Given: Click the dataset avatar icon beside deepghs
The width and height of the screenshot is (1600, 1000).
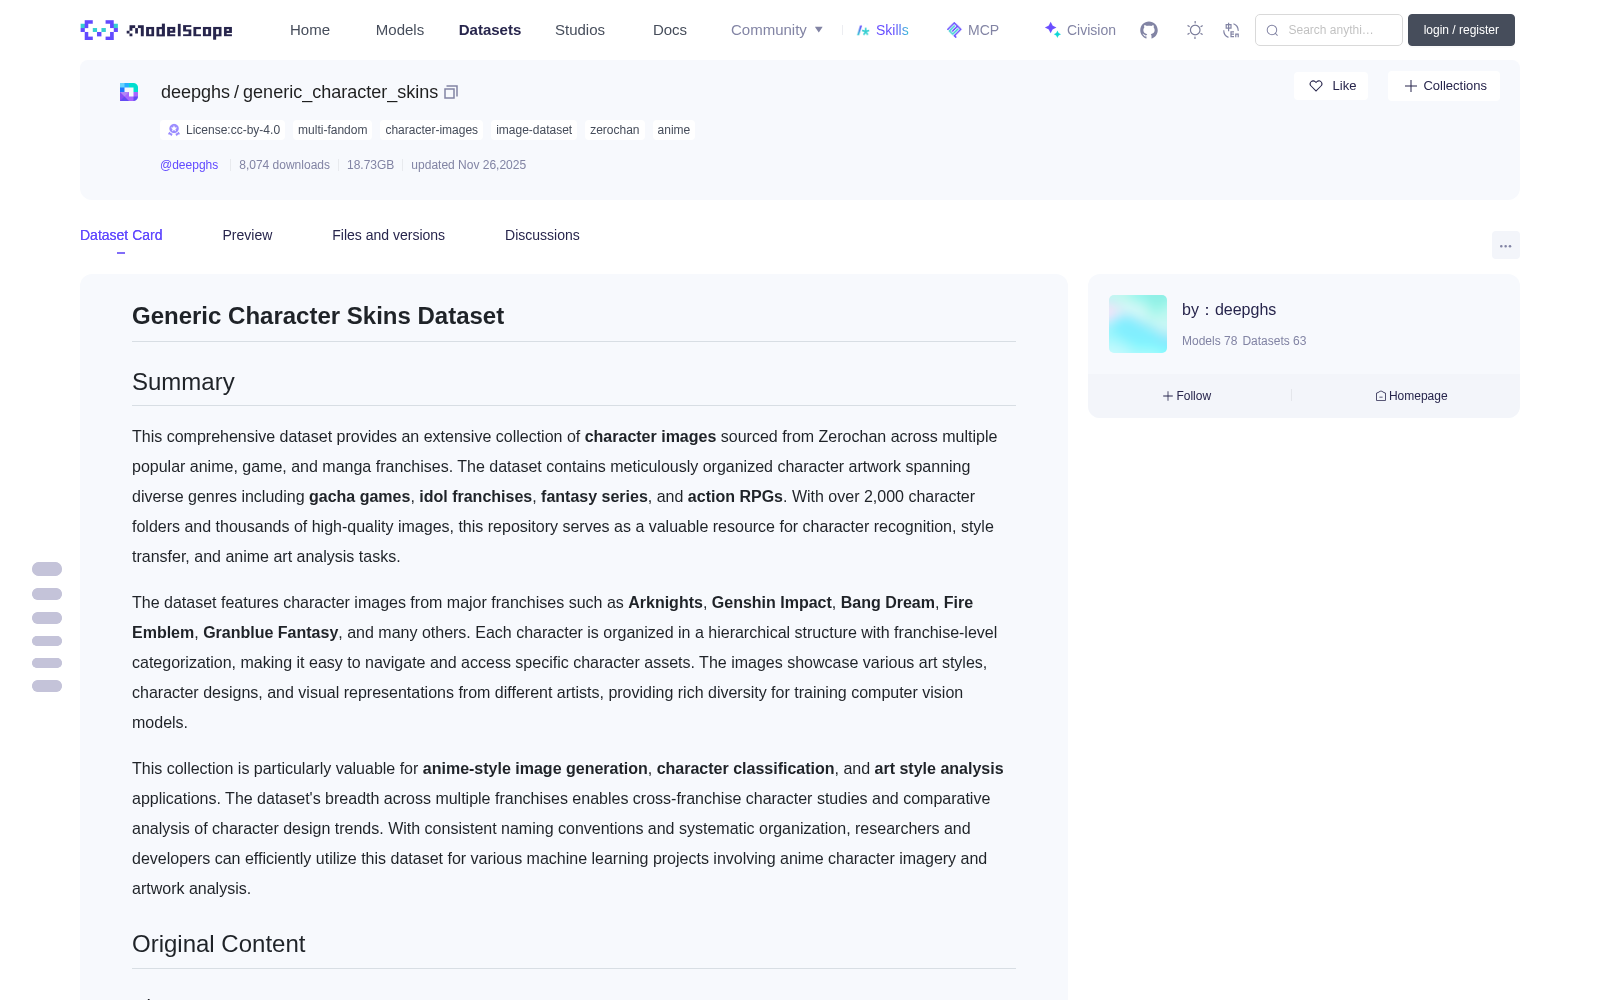Looking at the screenshot, I should pyautogui.click(x=129, y=92).
